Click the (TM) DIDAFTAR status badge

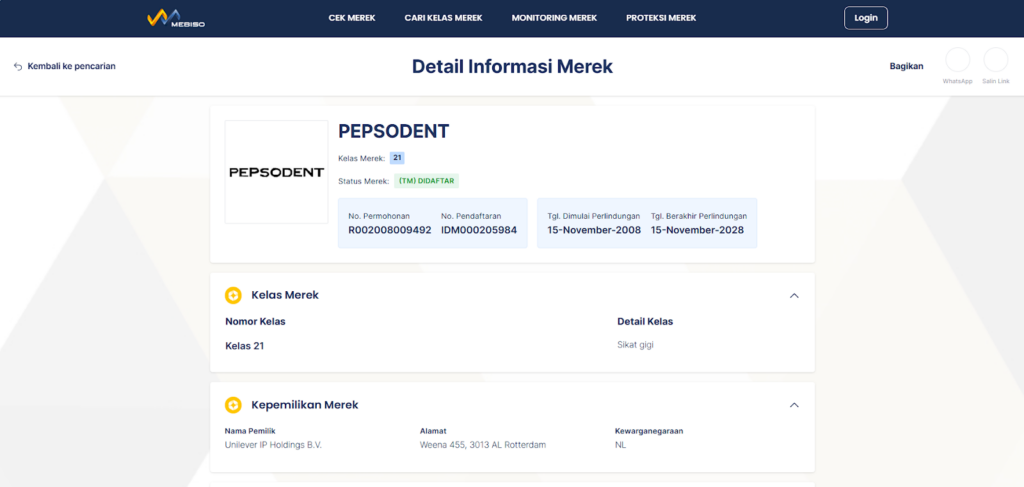426,181
